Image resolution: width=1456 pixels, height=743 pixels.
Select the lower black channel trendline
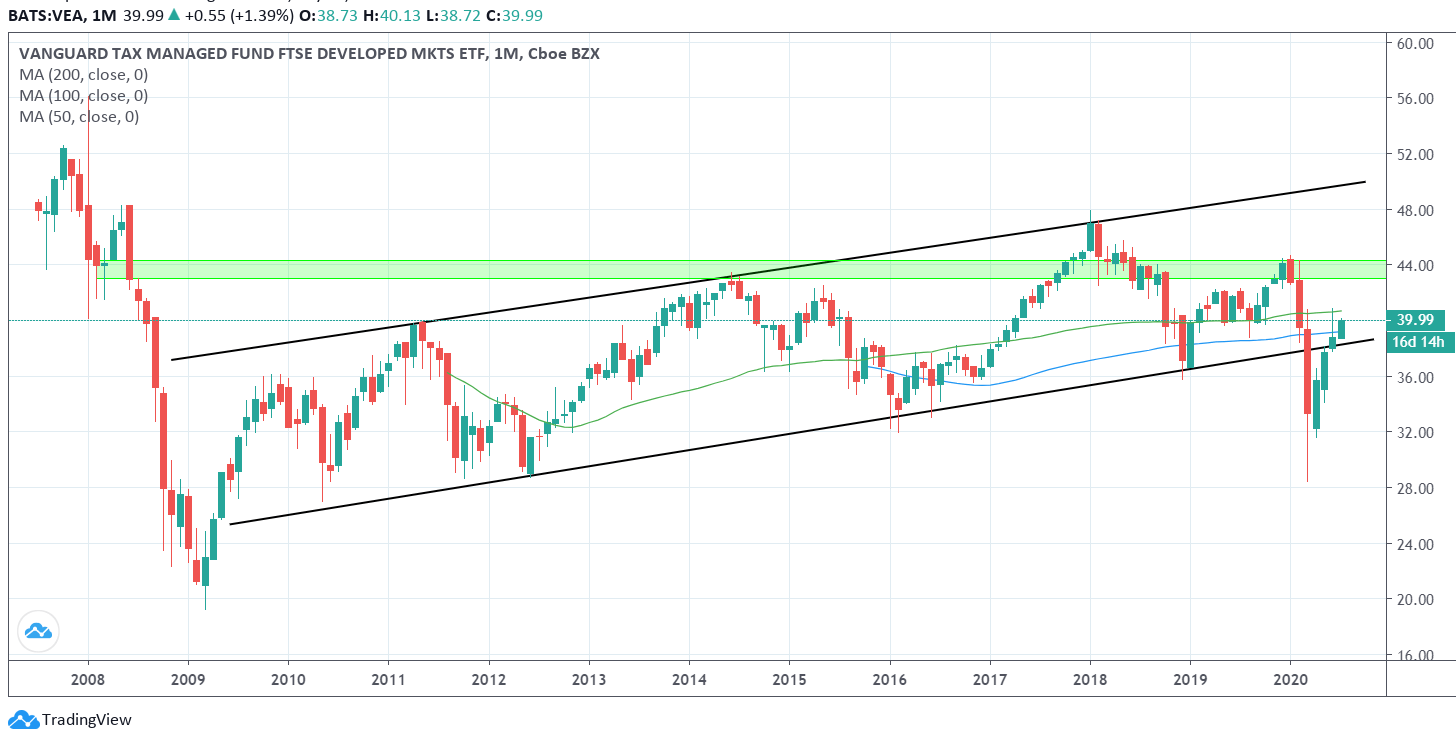click(x=801, y=432)
